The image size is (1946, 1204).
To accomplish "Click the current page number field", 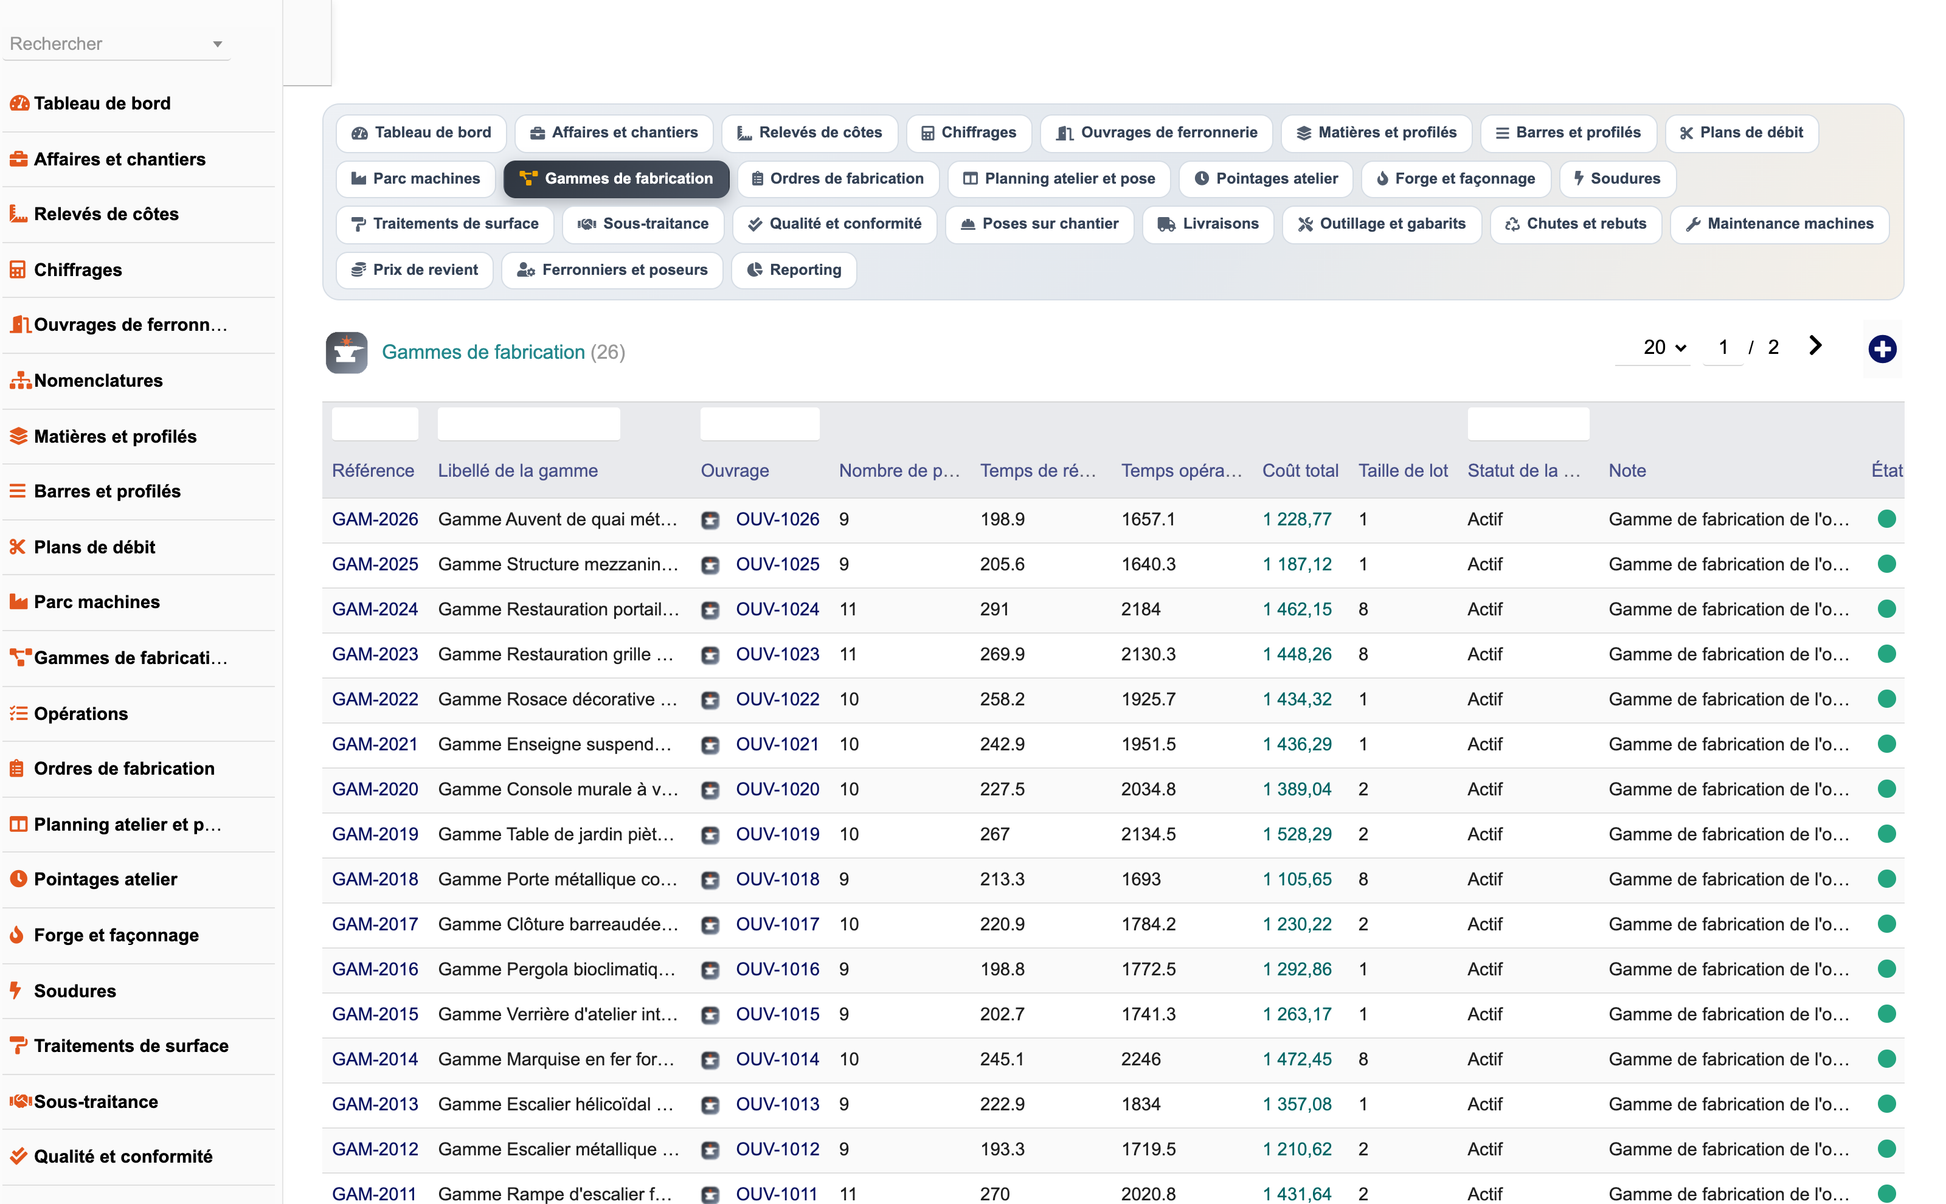I will tap(1723, 347).
